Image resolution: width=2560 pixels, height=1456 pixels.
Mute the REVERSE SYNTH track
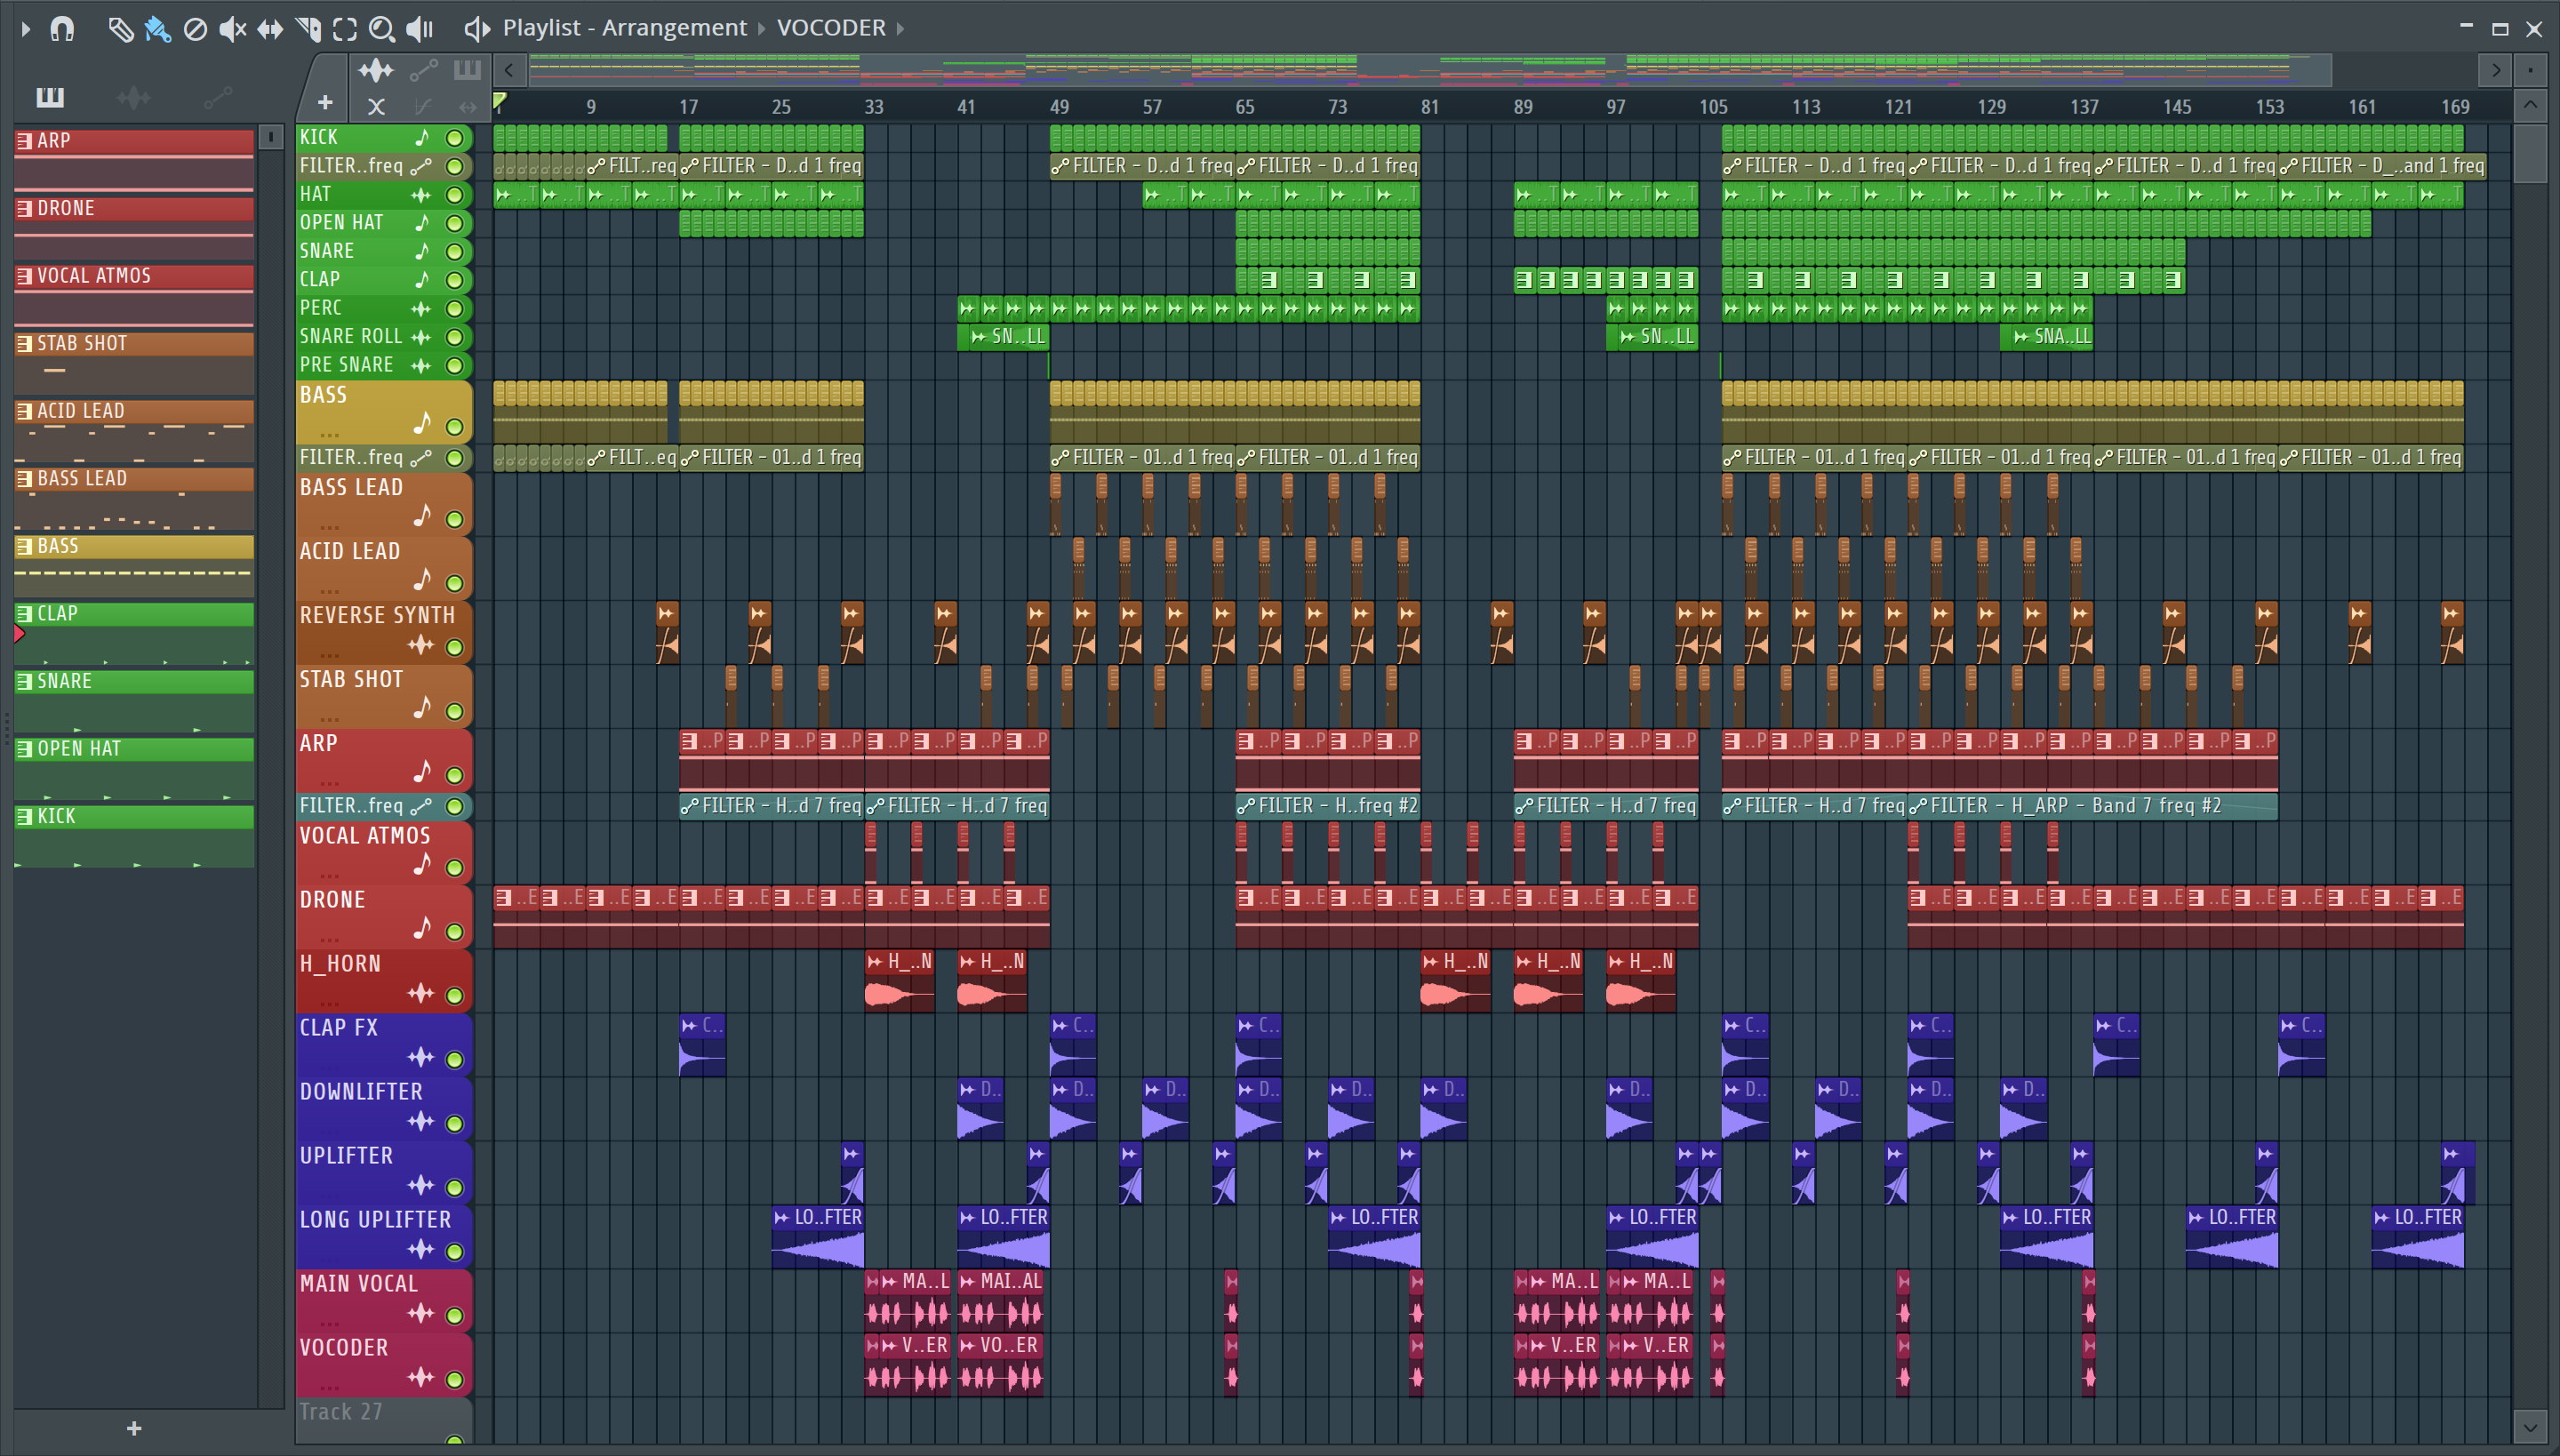pos(455,647)
